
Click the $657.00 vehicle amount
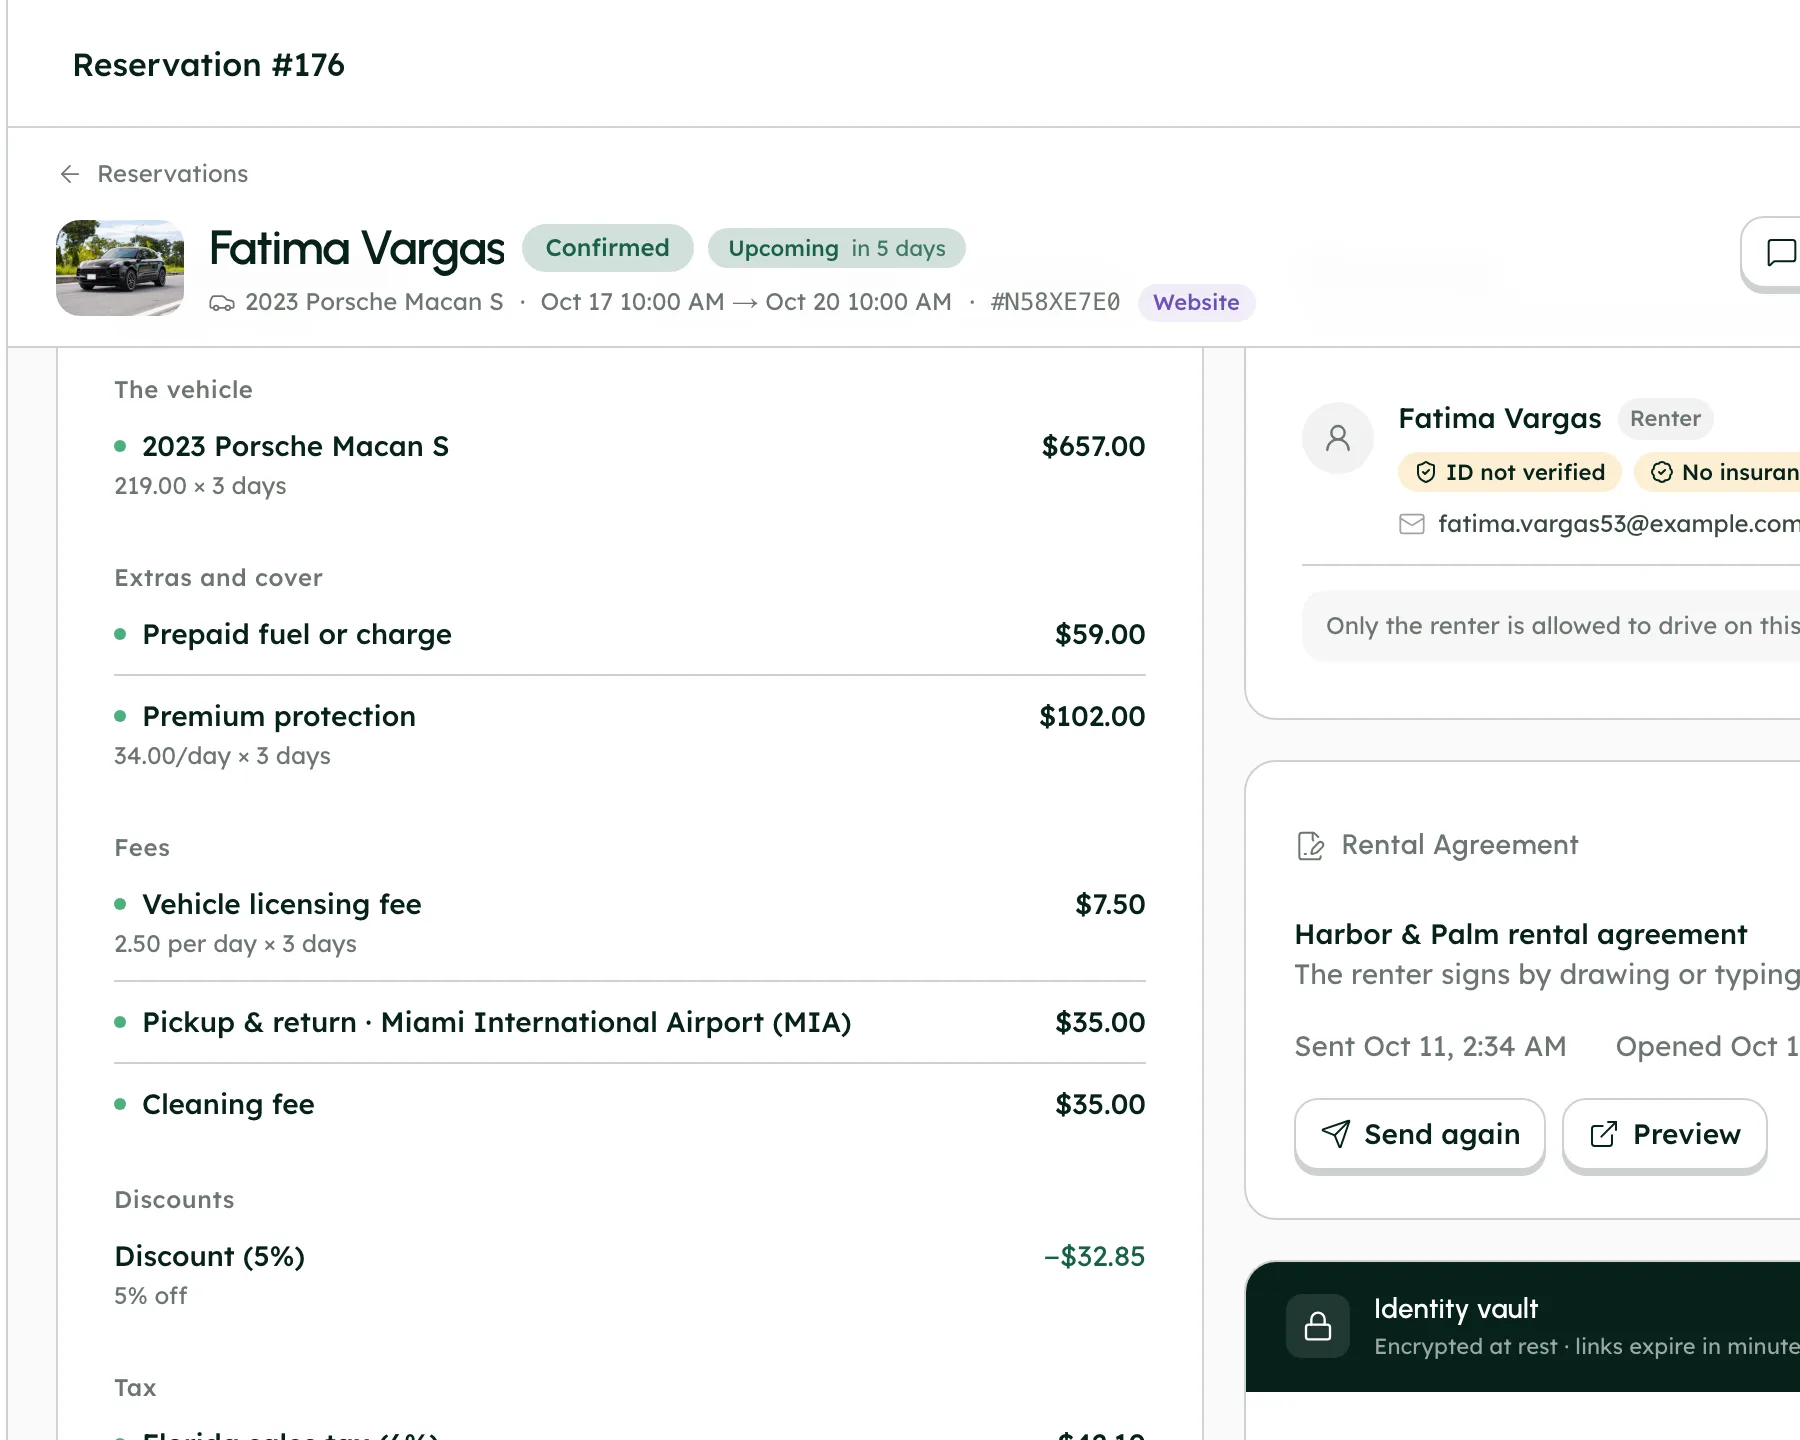tap(1093, 446)
